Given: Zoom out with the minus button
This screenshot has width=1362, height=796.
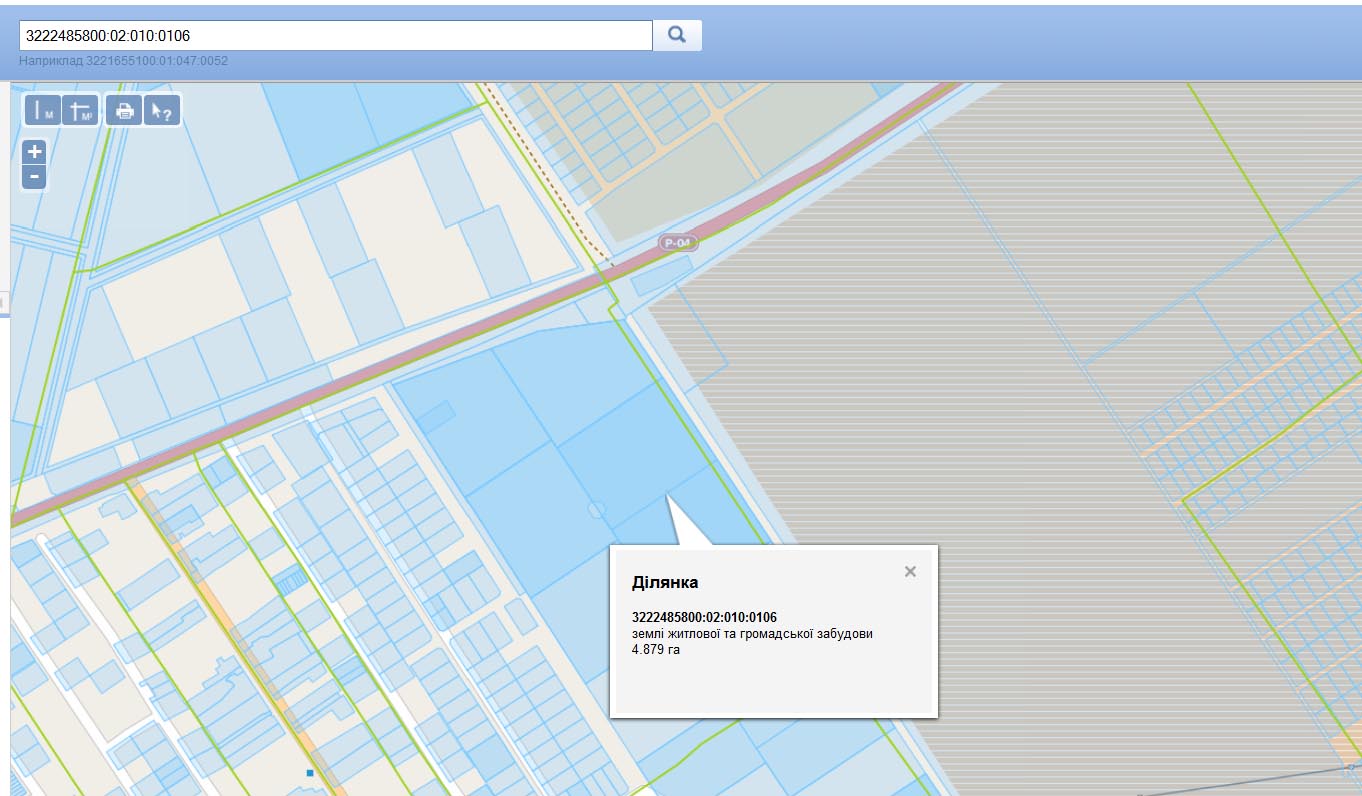Looking at the screenshot, I should [x=34, y=177].
